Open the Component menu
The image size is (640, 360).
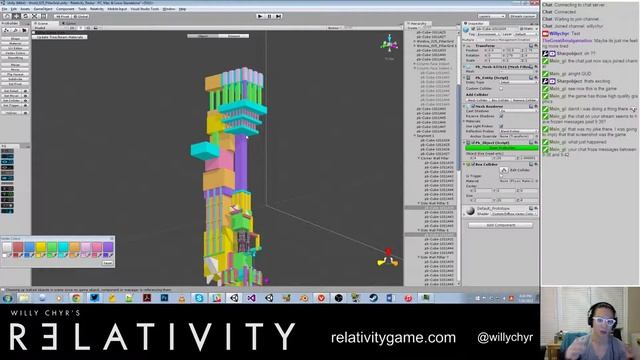(65, 9)
